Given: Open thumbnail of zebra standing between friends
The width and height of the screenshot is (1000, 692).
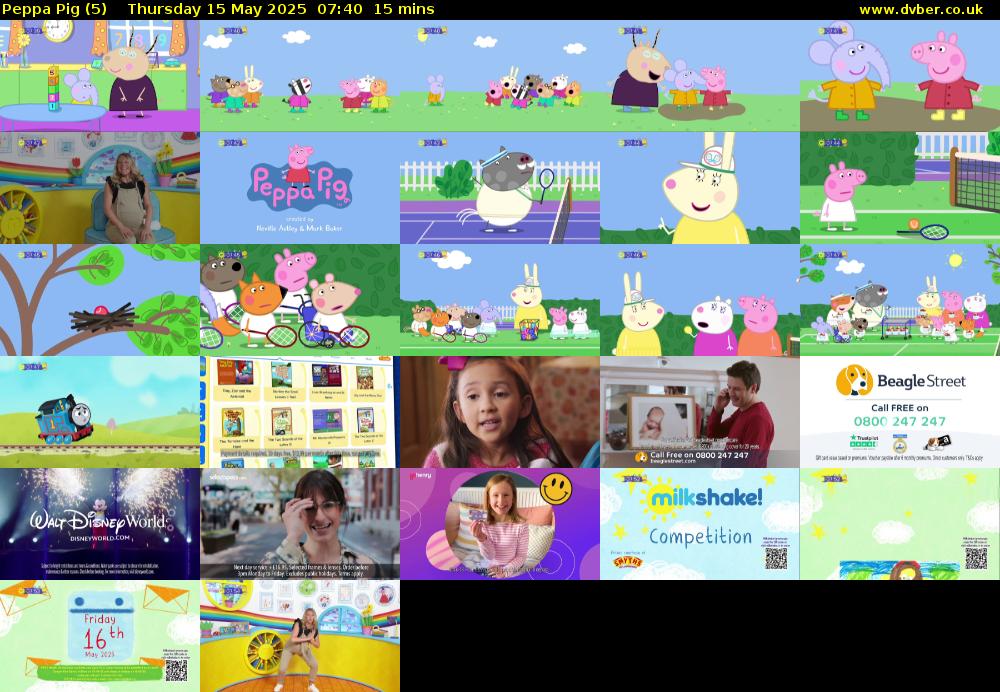Looking at the screenshot, I should click(x=300, y=76).
